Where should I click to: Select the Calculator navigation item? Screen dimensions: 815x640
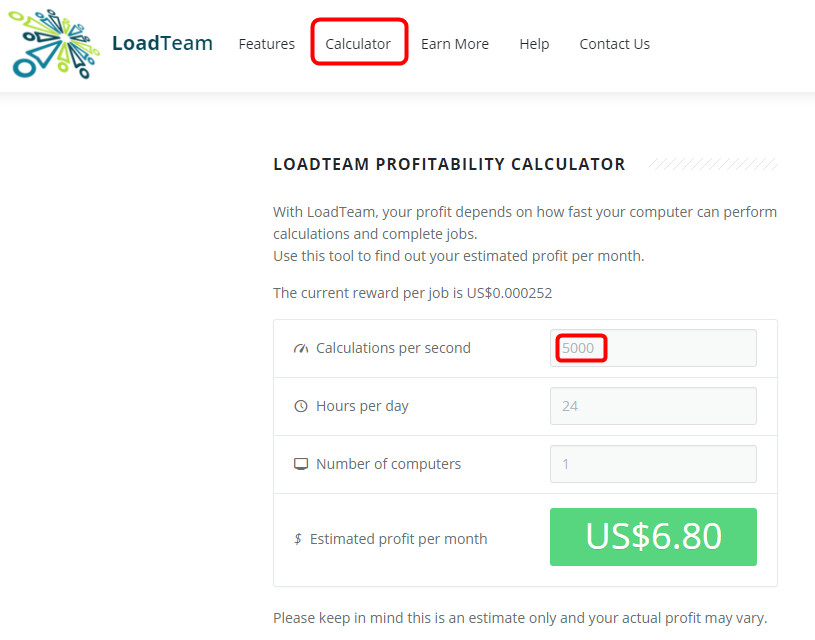coord(358,44)
